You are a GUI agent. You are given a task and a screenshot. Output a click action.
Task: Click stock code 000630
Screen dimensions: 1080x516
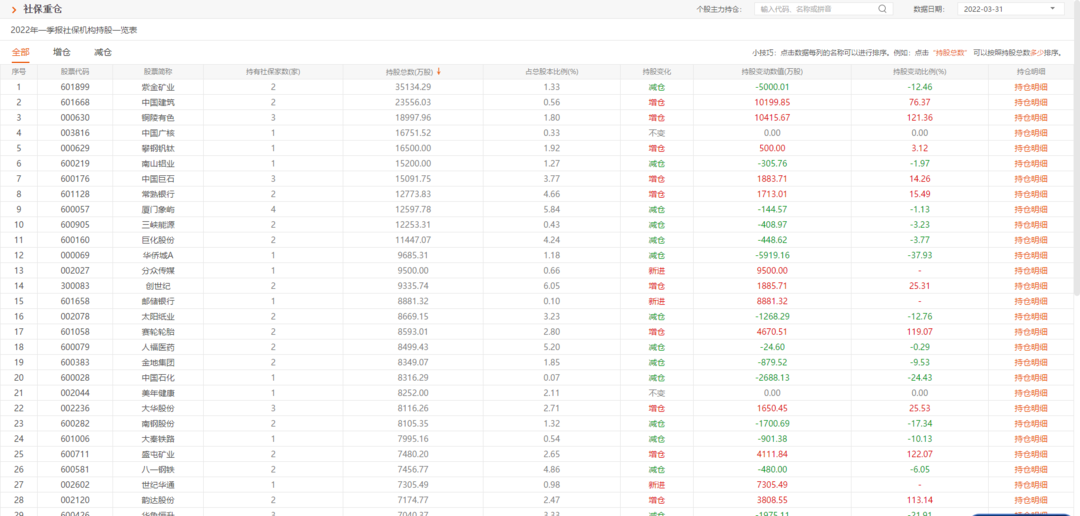[x=75, y=118]
